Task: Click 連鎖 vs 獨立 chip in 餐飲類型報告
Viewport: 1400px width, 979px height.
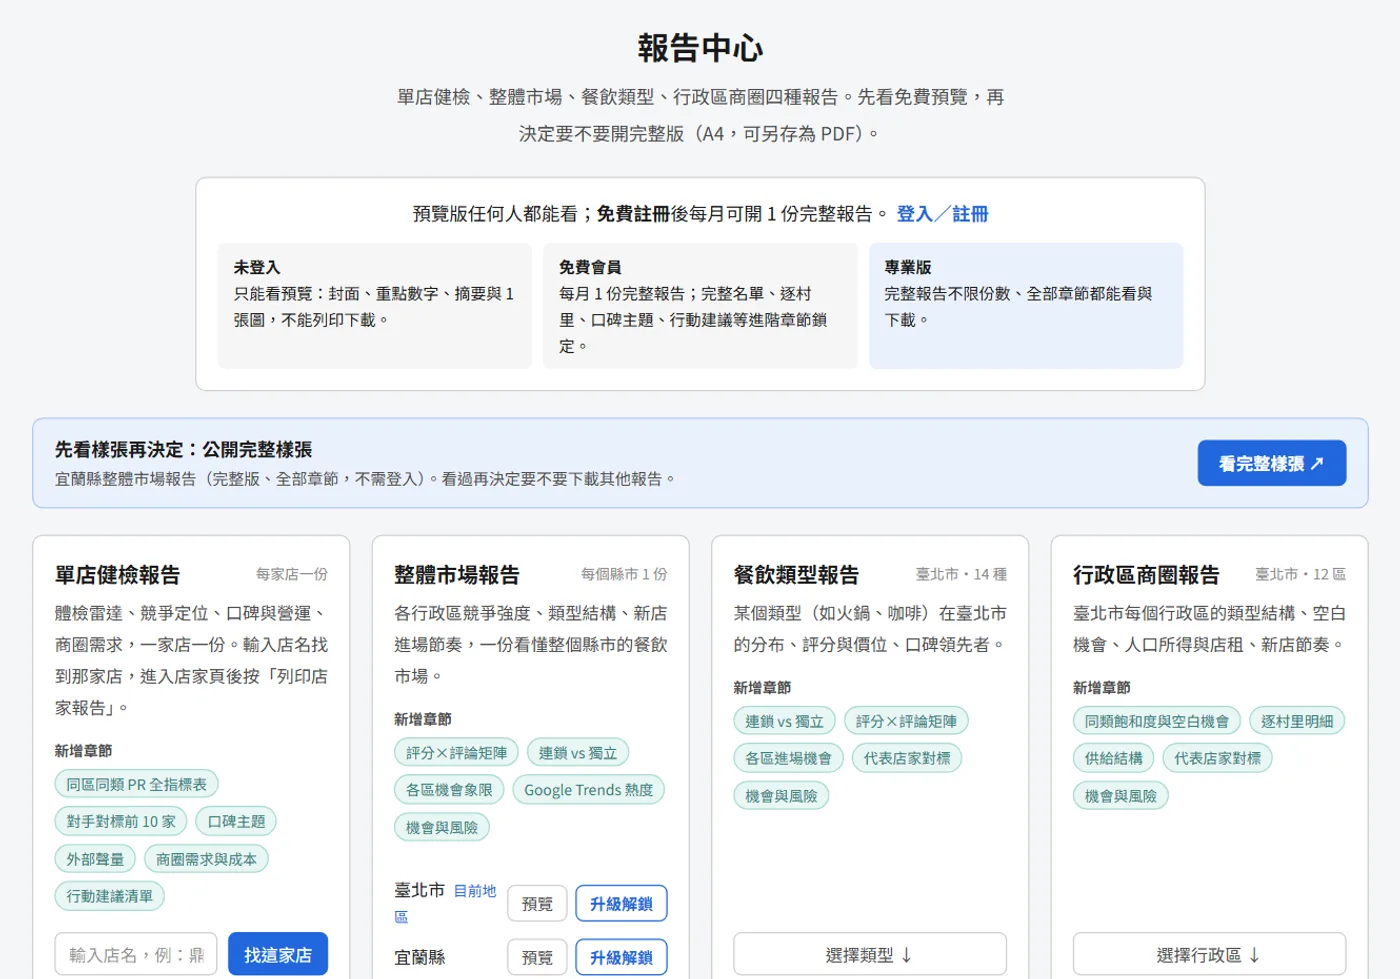Action: point(785,721)
